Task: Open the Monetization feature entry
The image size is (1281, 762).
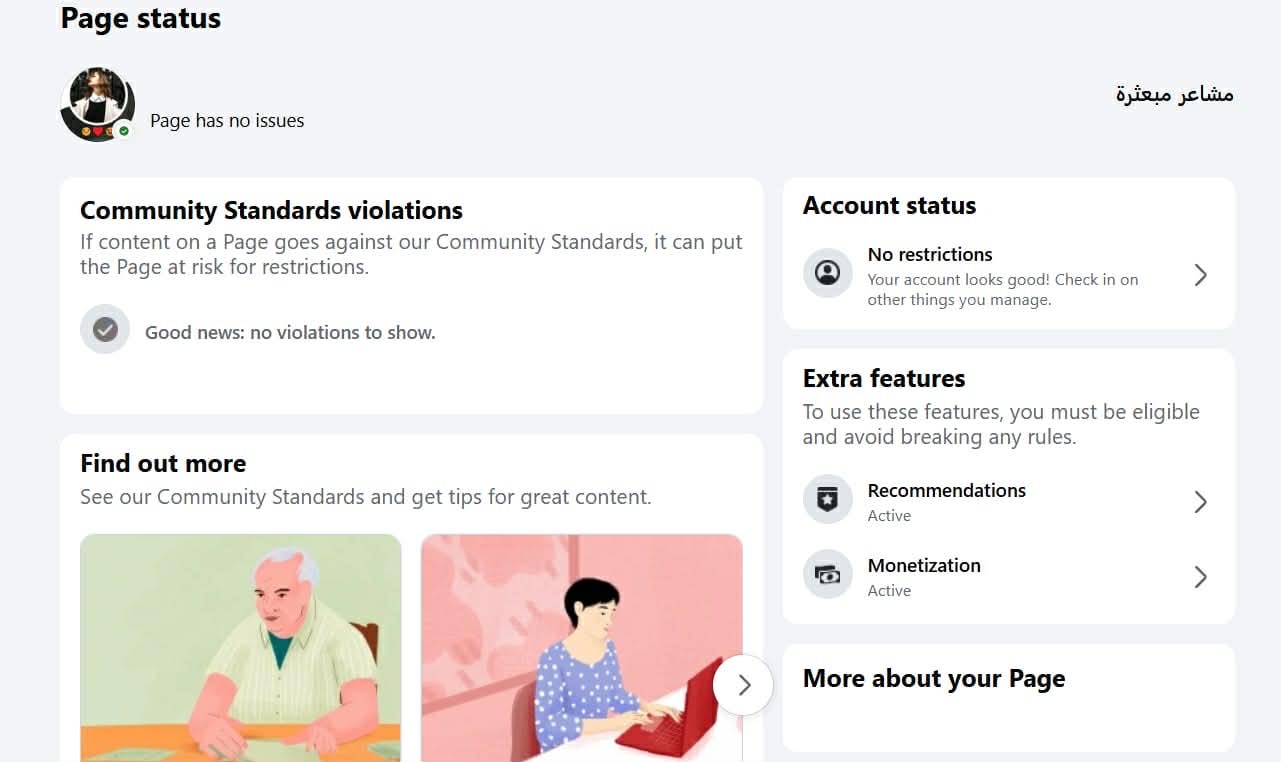Action: 1009,577
